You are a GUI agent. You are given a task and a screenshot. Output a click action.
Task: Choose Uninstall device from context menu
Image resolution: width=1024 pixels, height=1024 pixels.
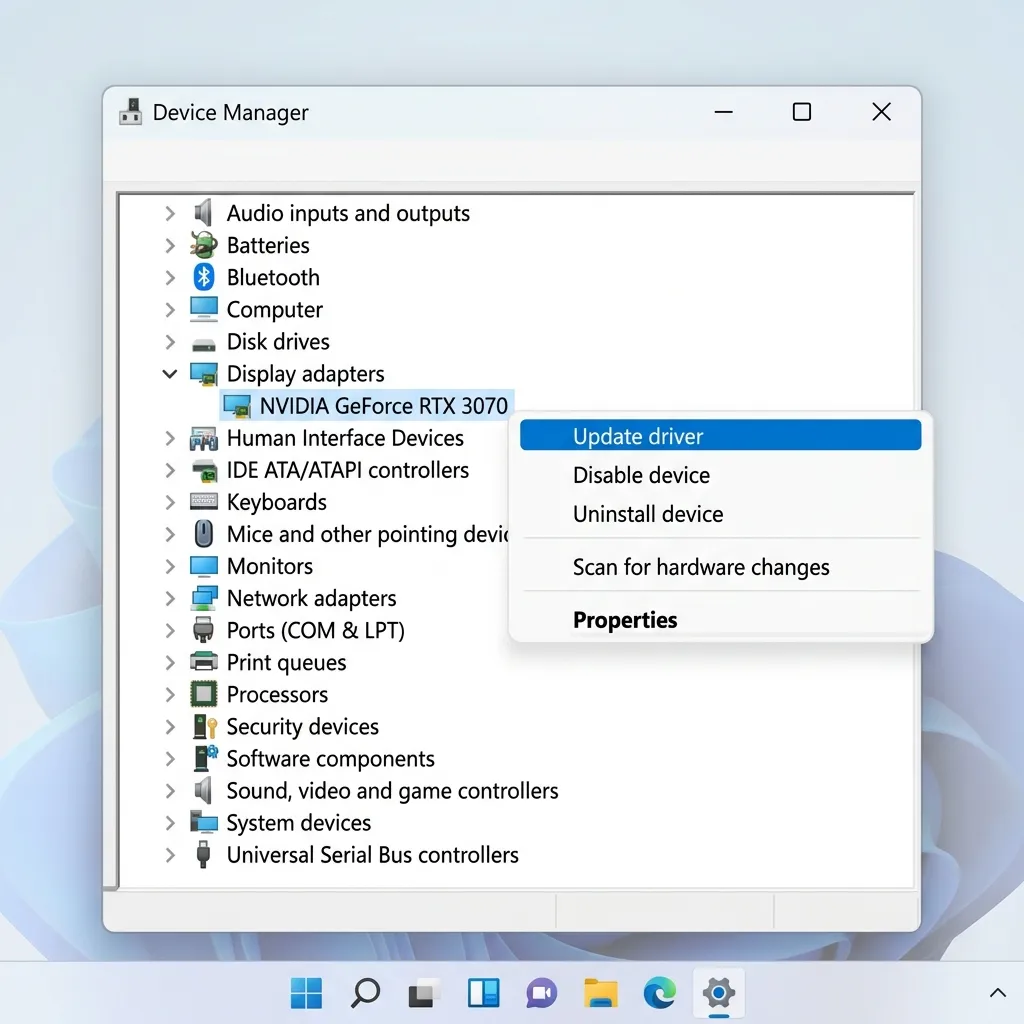coord(720,514)
